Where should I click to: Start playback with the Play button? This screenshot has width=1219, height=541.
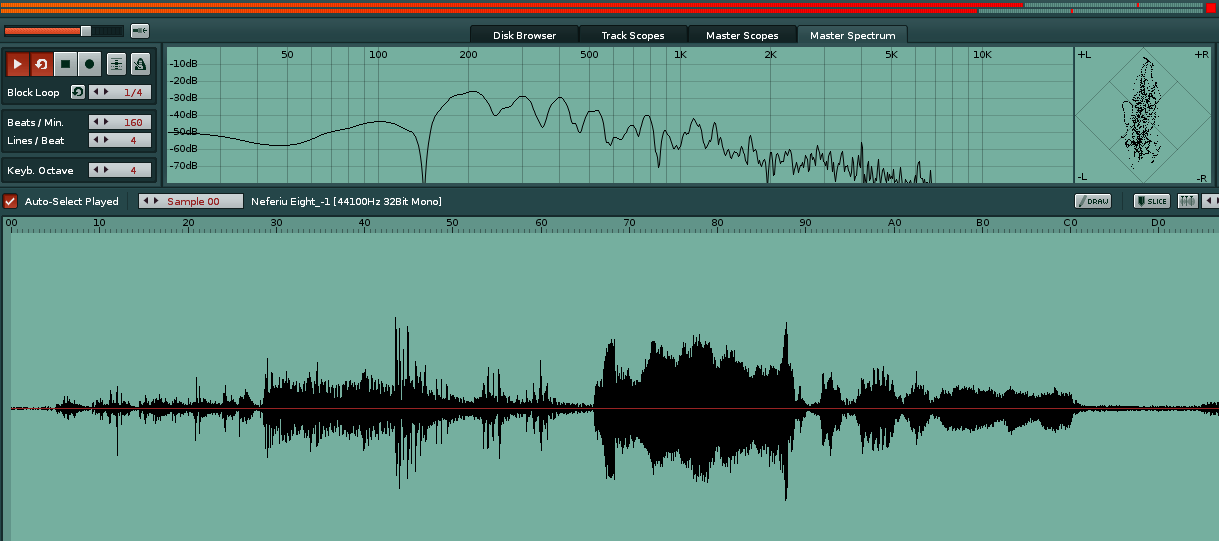pos(18,64)
